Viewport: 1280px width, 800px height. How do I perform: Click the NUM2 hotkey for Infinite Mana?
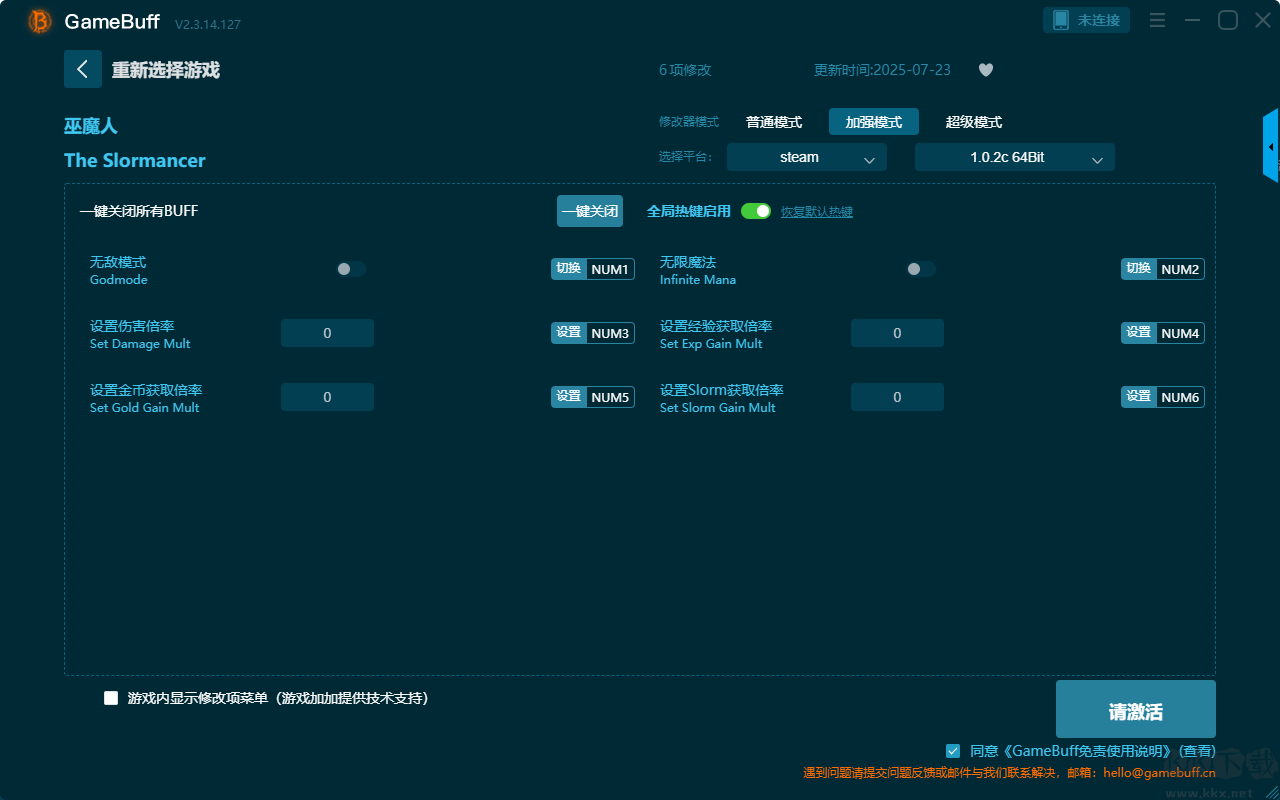coord(1179,269)
